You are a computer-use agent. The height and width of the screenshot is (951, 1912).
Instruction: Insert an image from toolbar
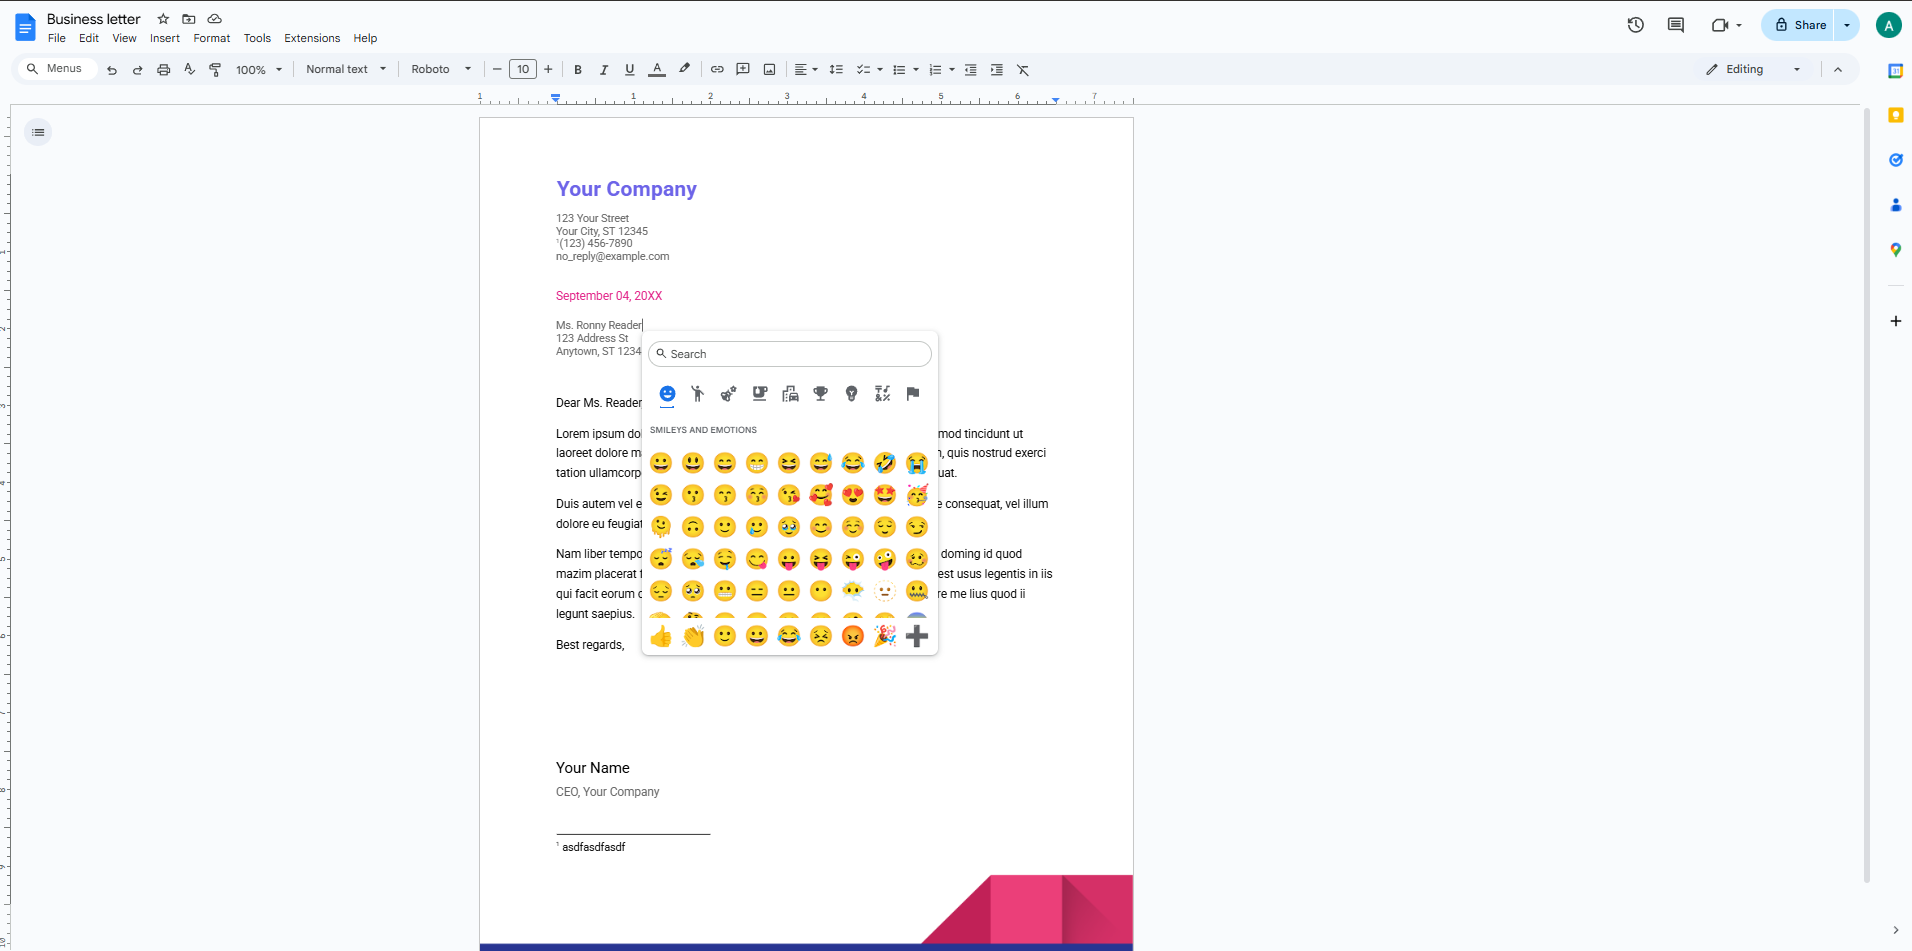(769, 69)
